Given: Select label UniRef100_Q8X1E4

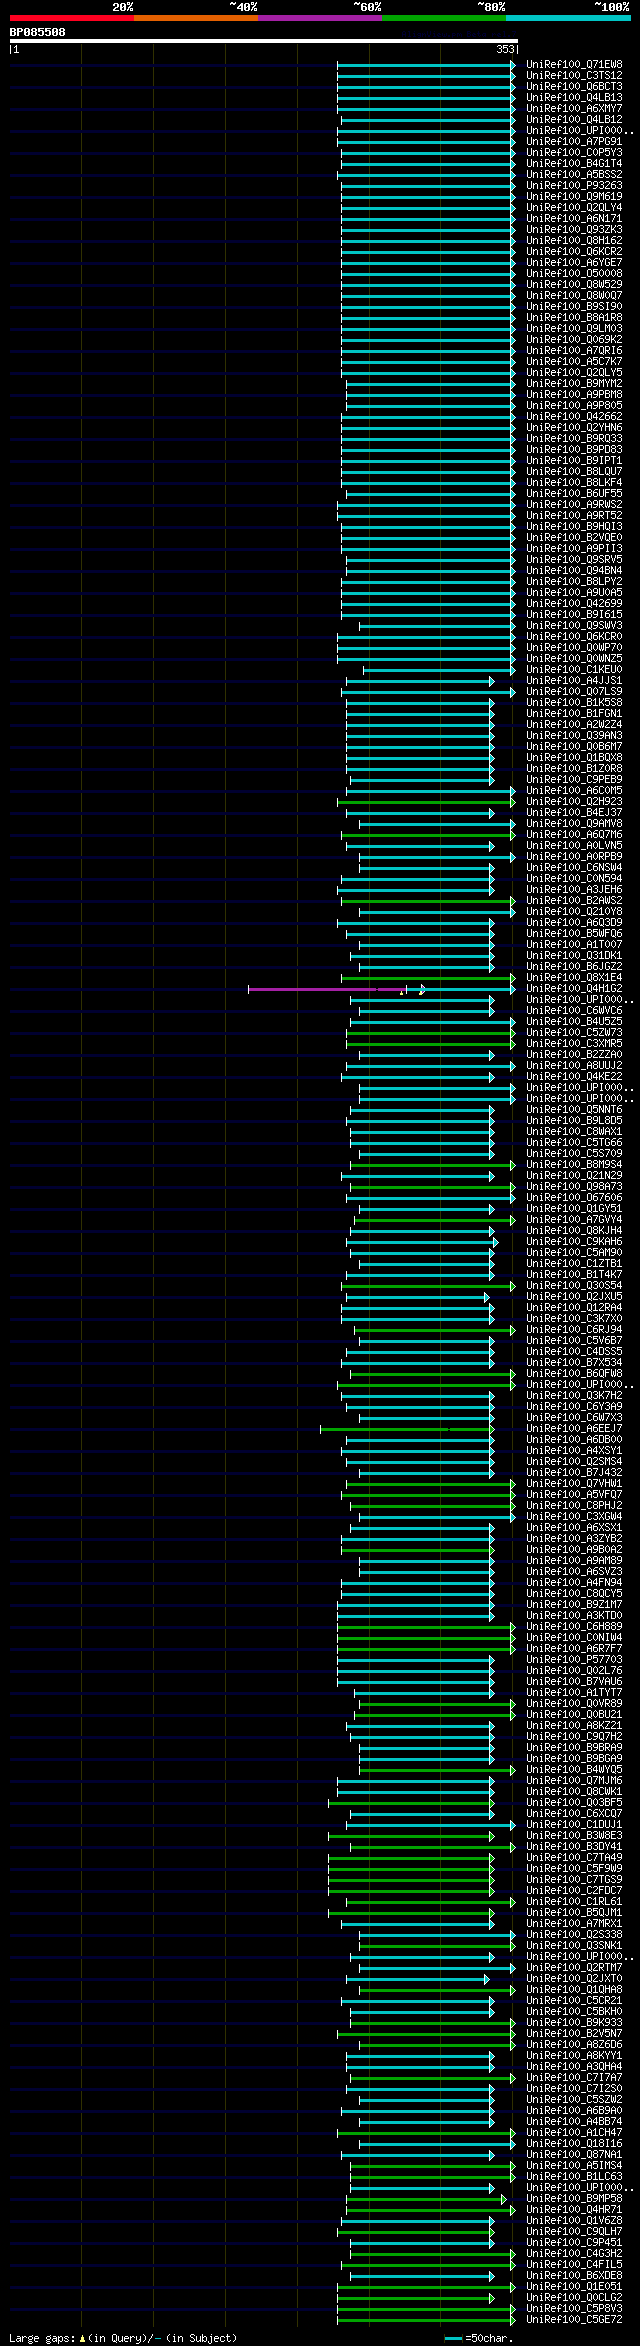Looking at the screenshot, I should pos(574,978).
